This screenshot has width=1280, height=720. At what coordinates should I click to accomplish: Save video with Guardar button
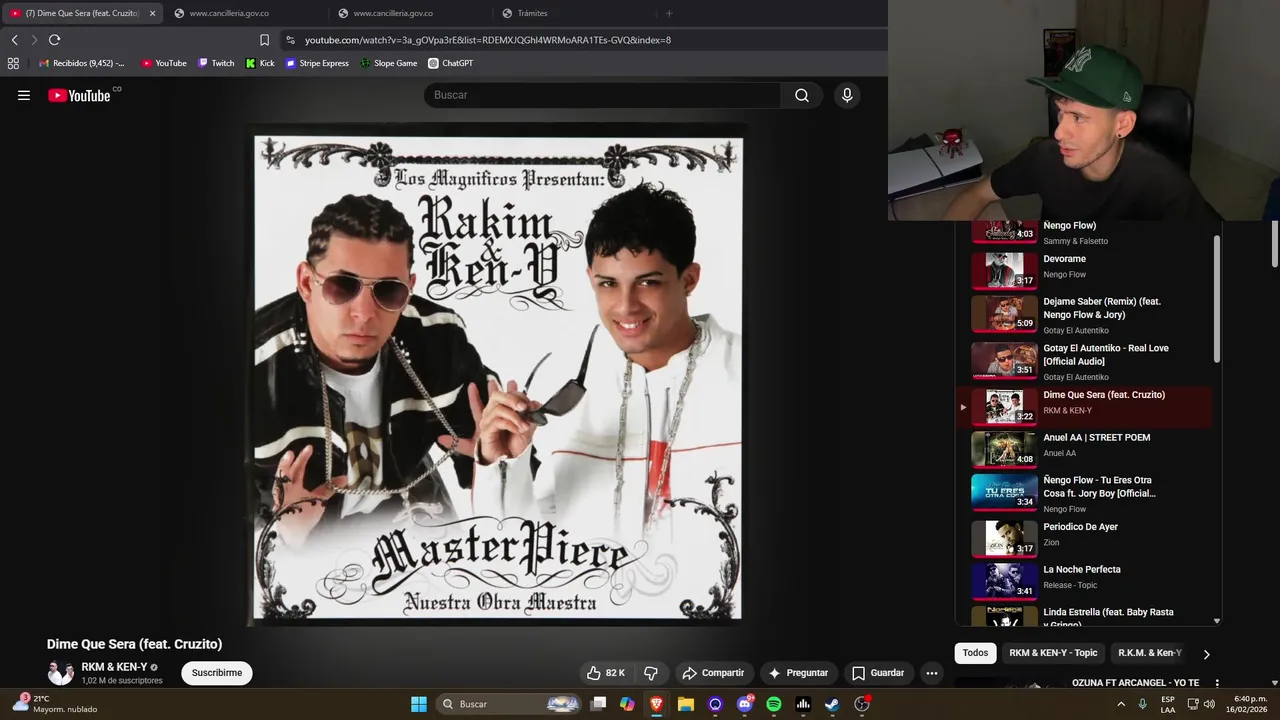pos(878,673)
